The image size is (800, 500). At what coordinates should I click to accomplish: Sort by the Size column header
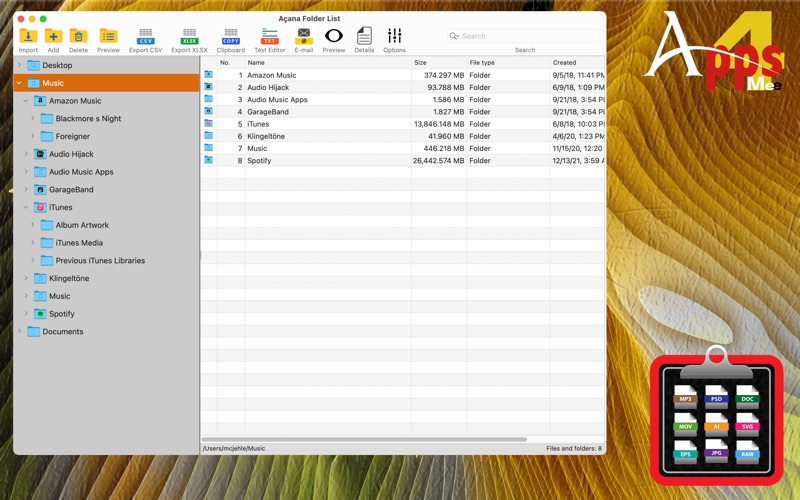click(439, 62)
